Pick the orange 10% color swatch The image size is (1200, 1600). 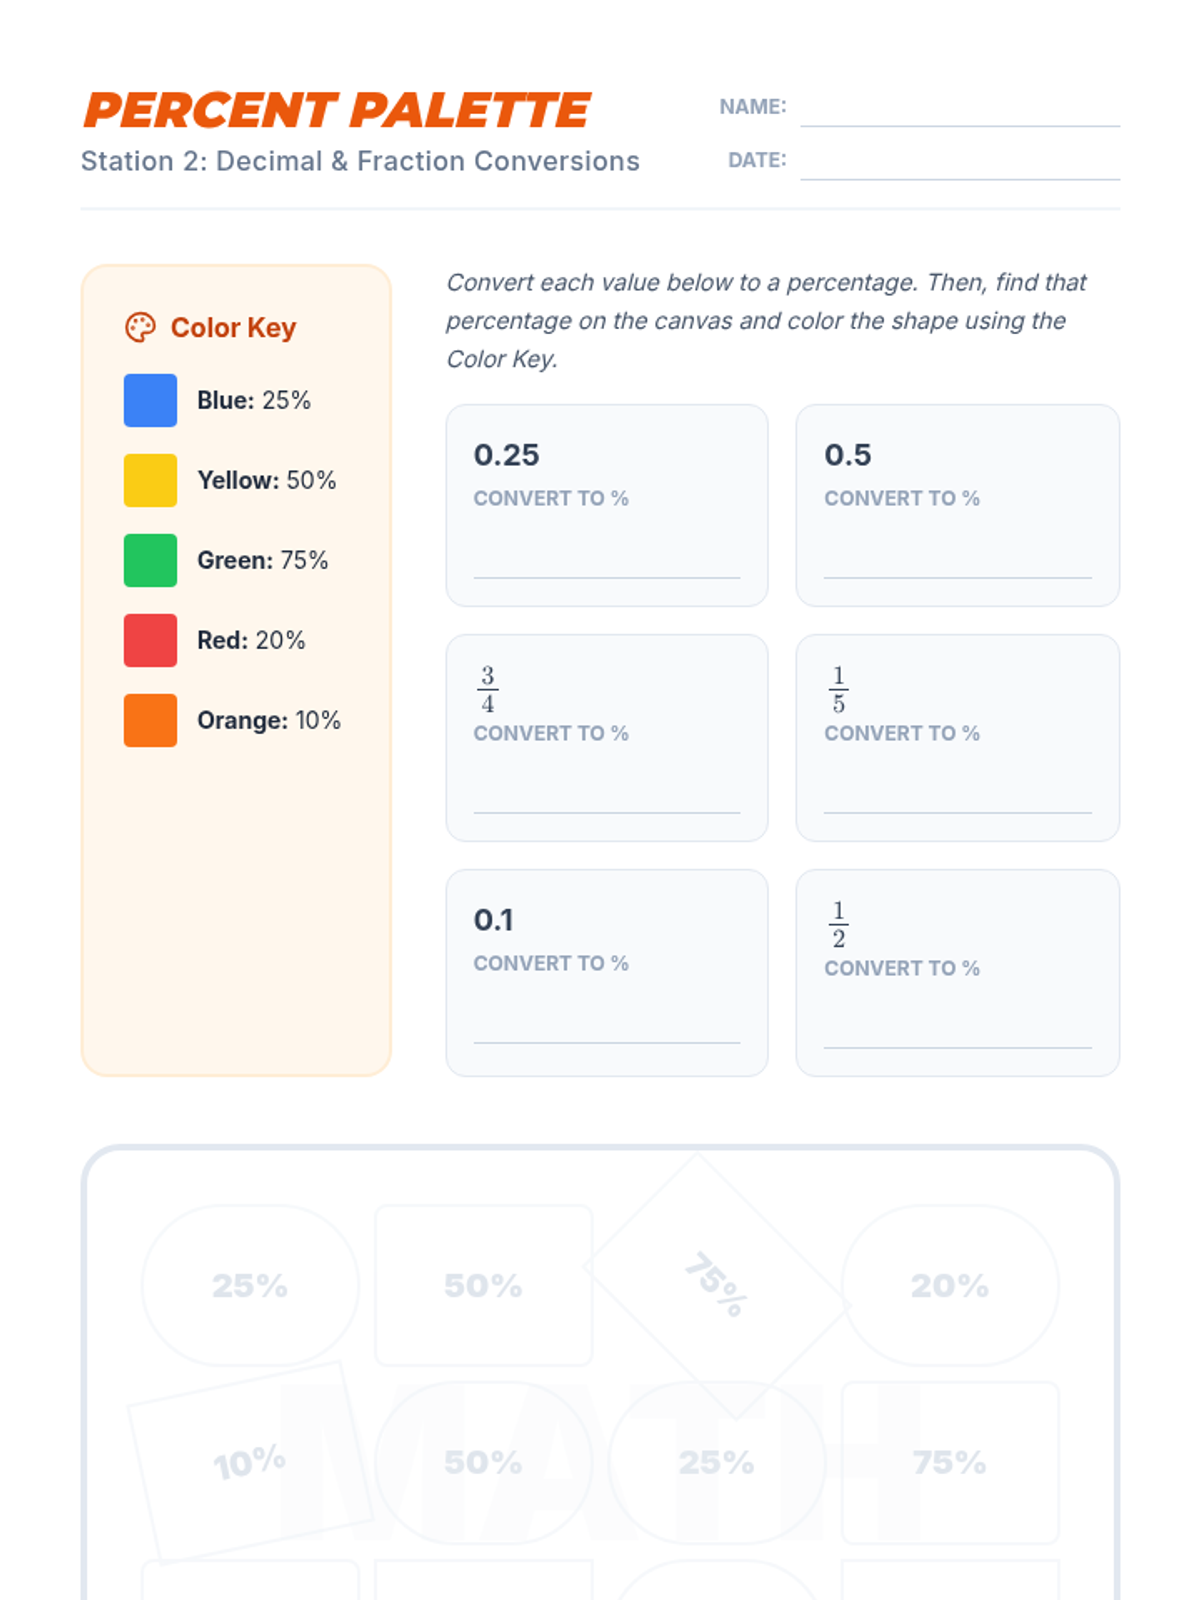pyautogui.click(x=150, y=720)
